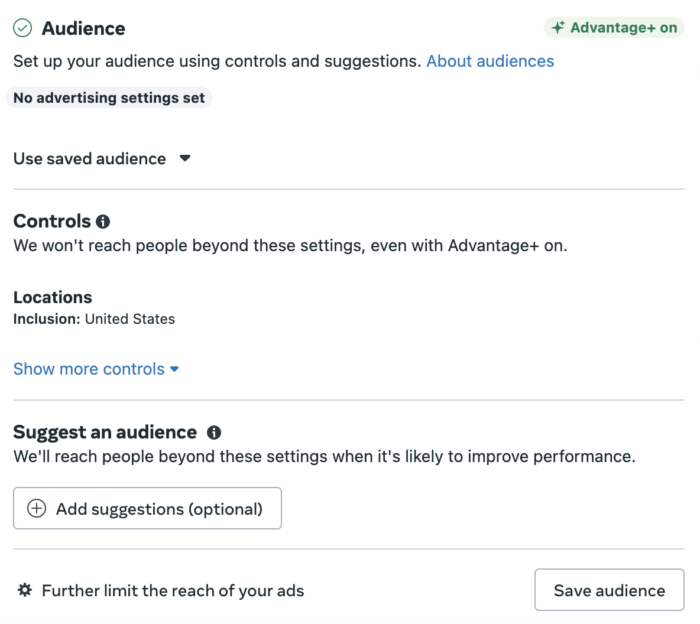Open the Use saved audience dropdown
Screen dimensions: 700x624
pyautogui.click(x=102, y=158)
